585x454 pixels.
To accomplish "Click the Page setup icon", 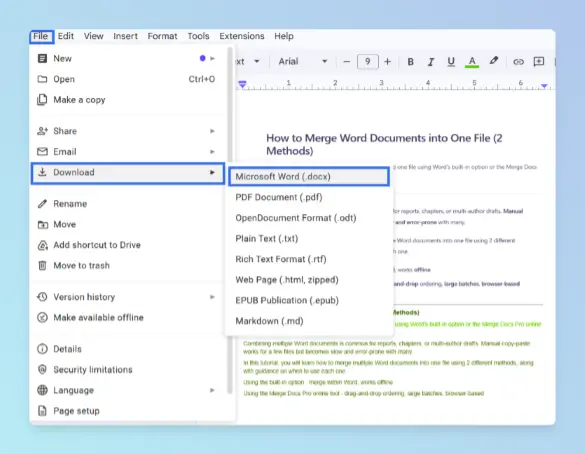I will point(42,411).
